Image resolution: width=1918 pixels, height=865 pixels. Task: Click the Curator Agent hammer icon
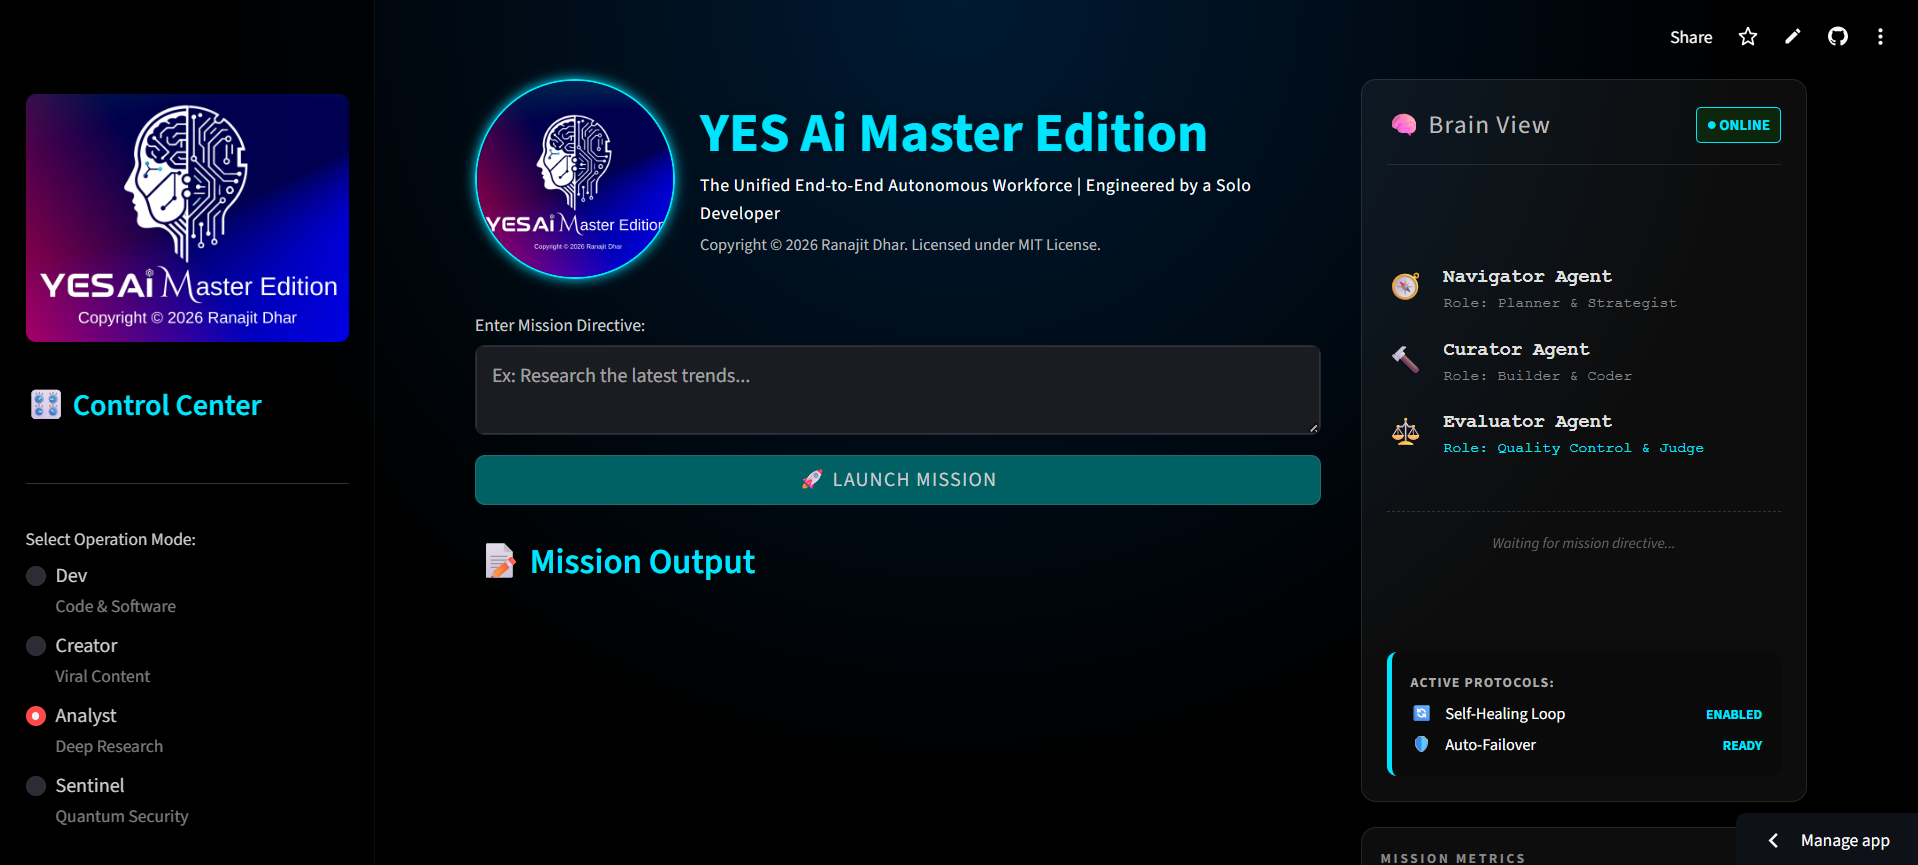(x=1405, y=359)
